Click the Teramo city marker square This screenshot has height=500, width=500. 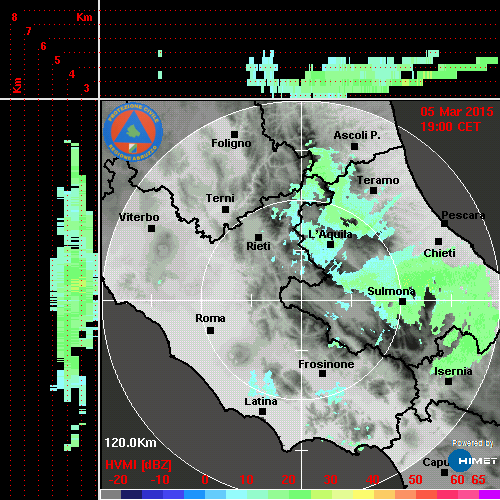374,190
